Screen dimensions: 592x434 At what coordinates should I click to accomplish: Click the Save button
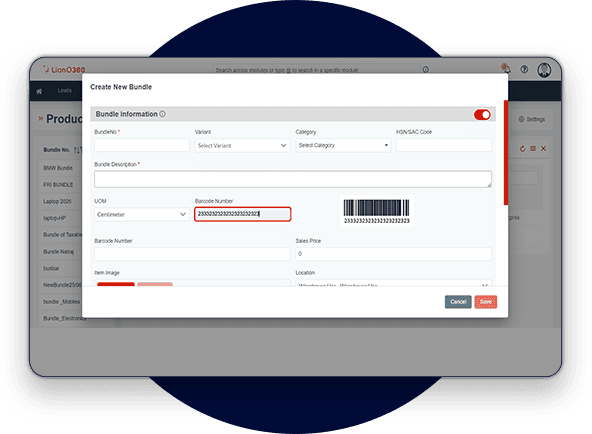[x=486, y=302]
